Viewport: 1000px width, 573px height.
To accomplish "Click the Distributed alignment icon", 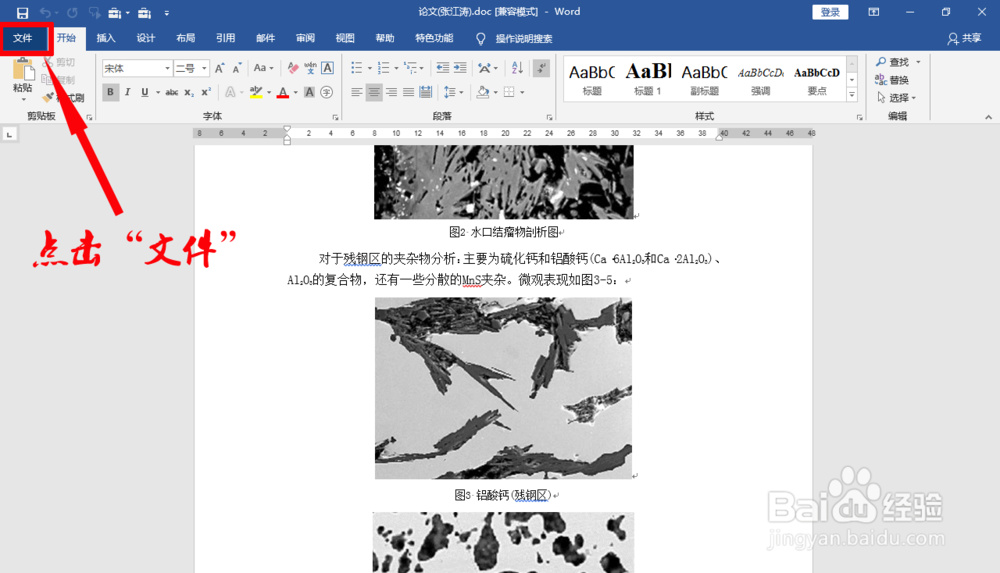I will 425,93.
